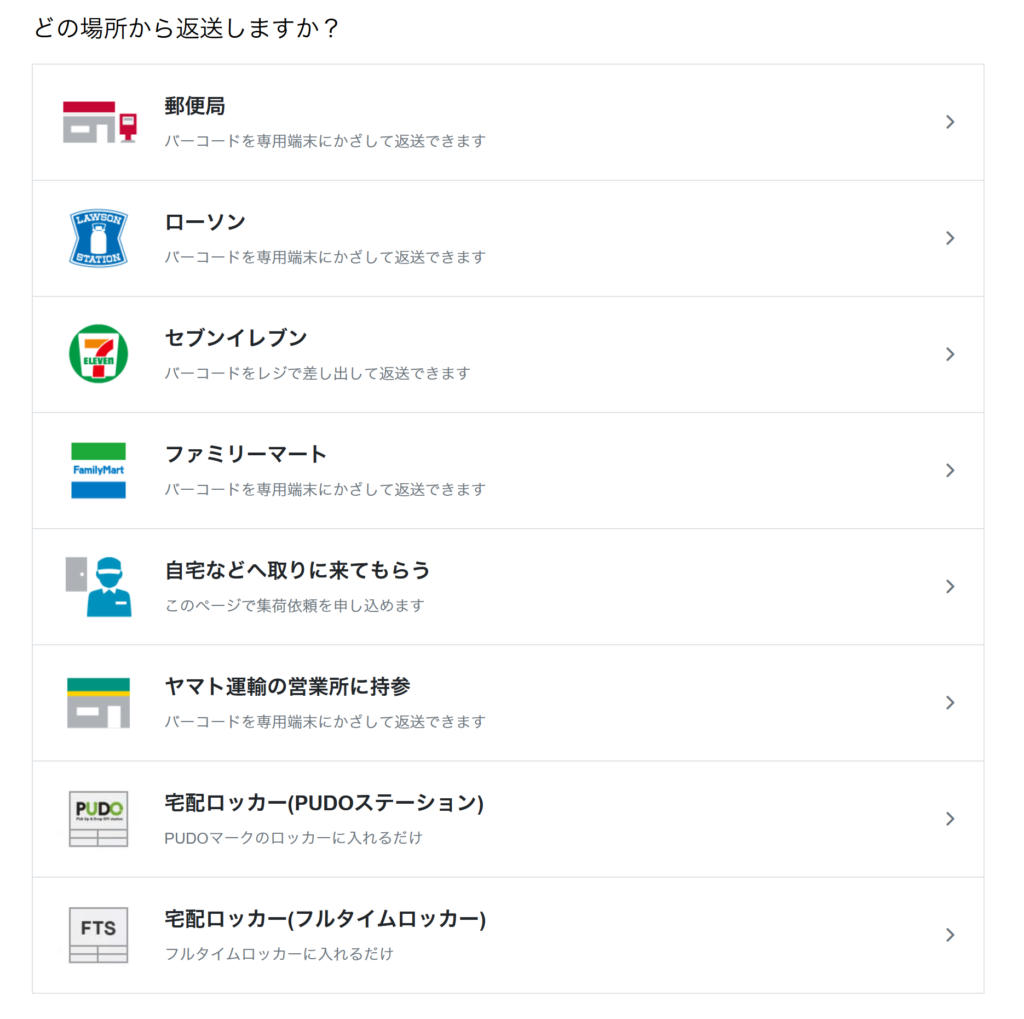The image size is (1024, 1019).
Task: Open the ファミリーマート option chevron
Action: (950, 470)
